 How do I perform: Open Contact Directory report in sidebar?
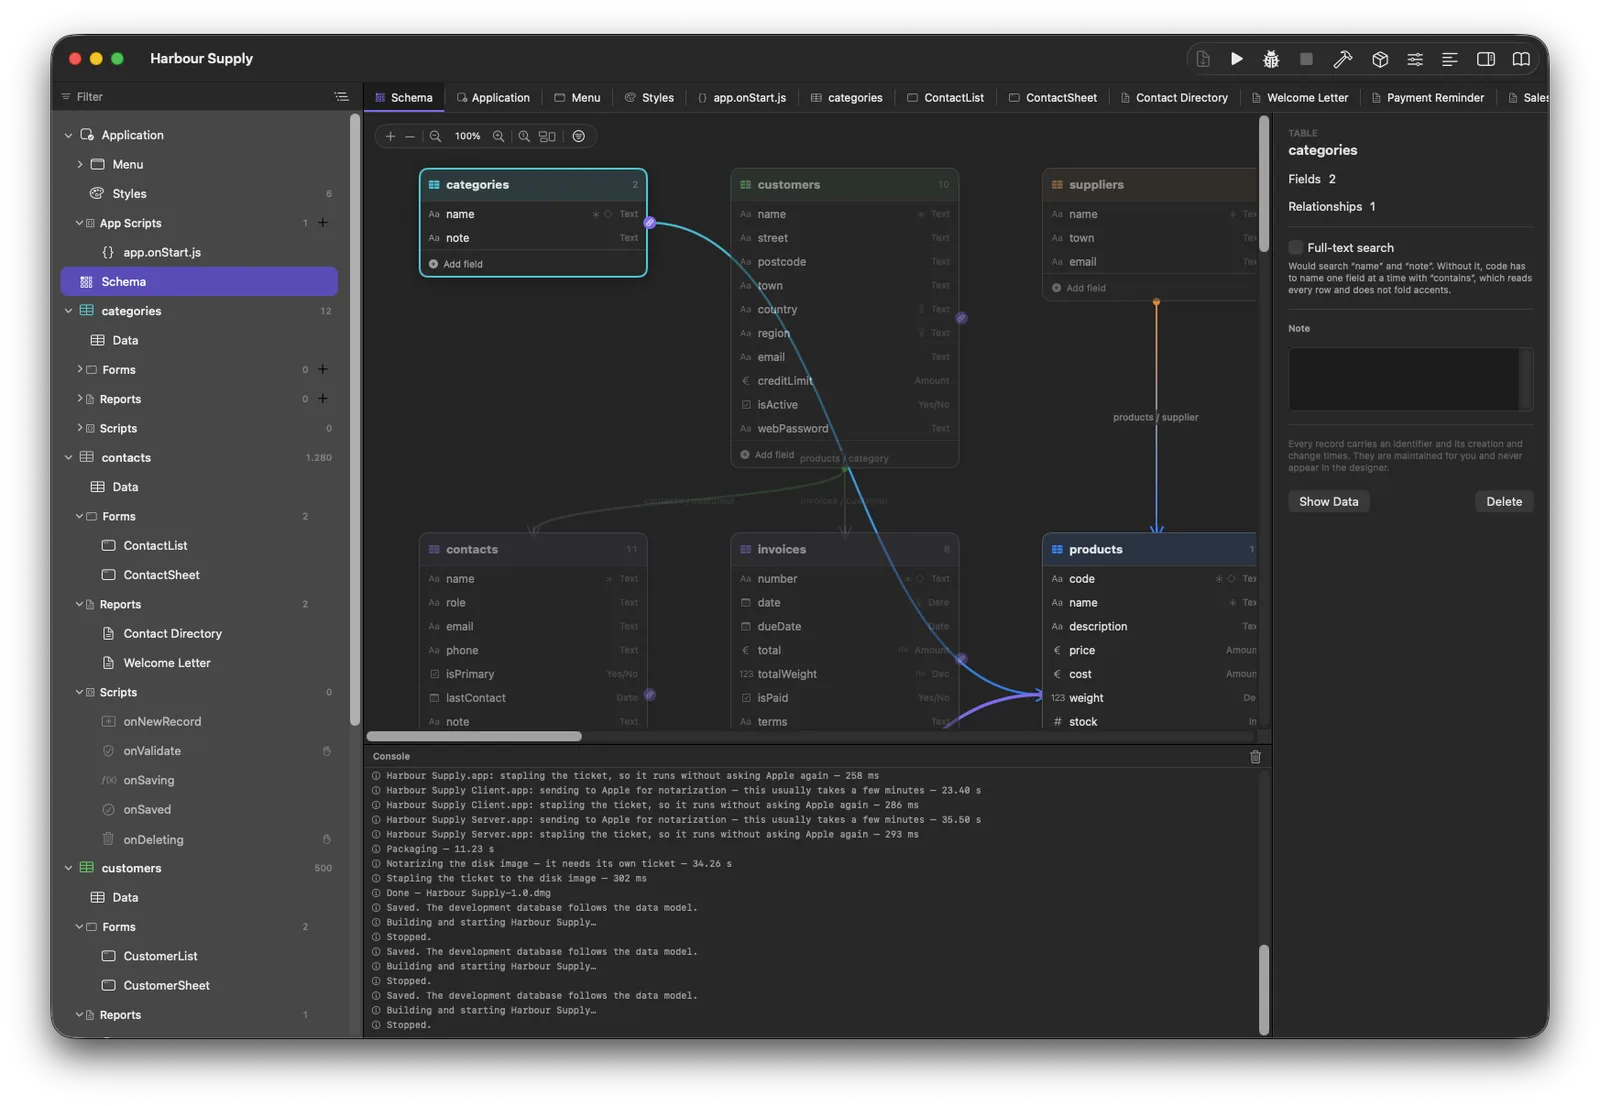[172, 634]
